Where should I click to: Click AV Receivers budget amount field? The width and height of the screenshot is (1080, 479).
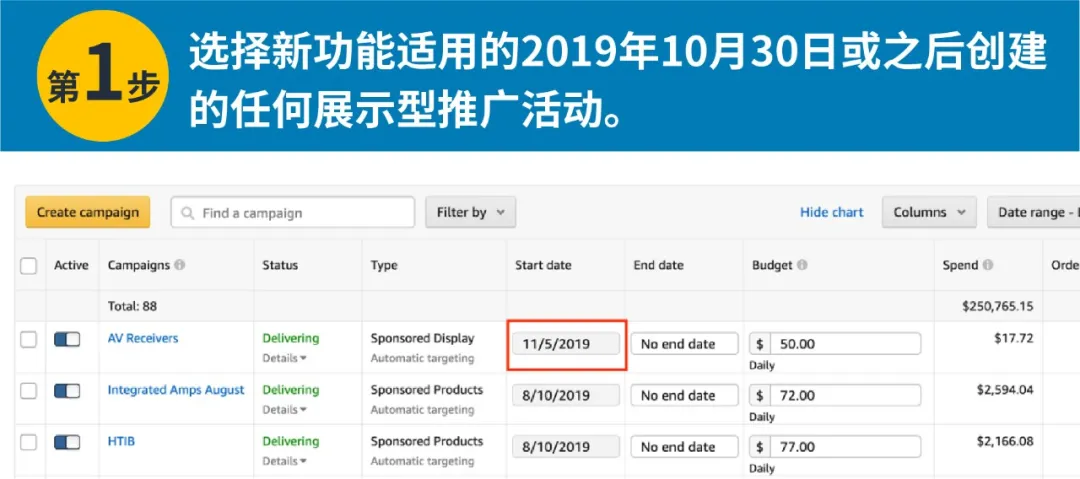(843, 344)
